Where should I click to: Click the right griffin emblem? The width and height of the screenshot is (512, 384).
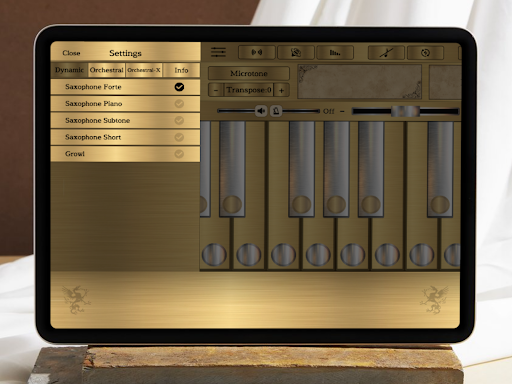(434, 299)
